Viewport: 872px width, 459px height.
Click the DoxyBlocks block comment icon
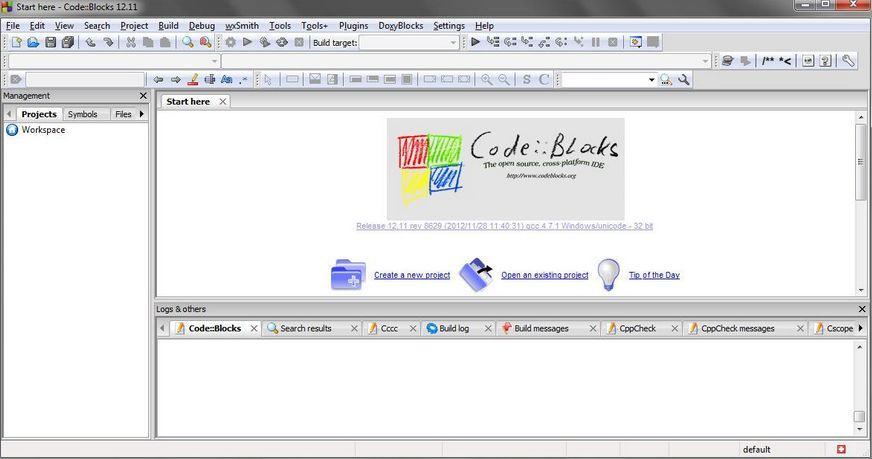768,61
